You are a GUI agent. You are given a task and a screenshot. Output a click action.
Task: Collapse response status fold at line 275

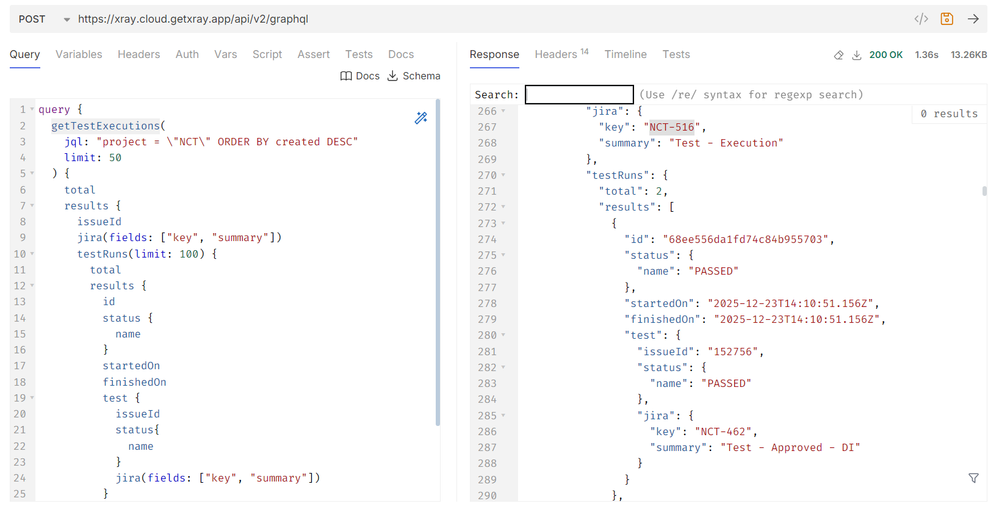(503, 255)
